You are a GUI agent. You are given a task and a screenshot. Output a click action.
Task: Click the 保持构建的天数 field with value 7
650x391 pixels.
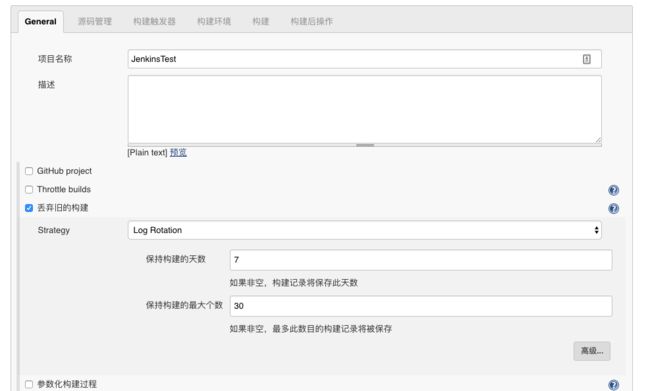coord(421,260)
